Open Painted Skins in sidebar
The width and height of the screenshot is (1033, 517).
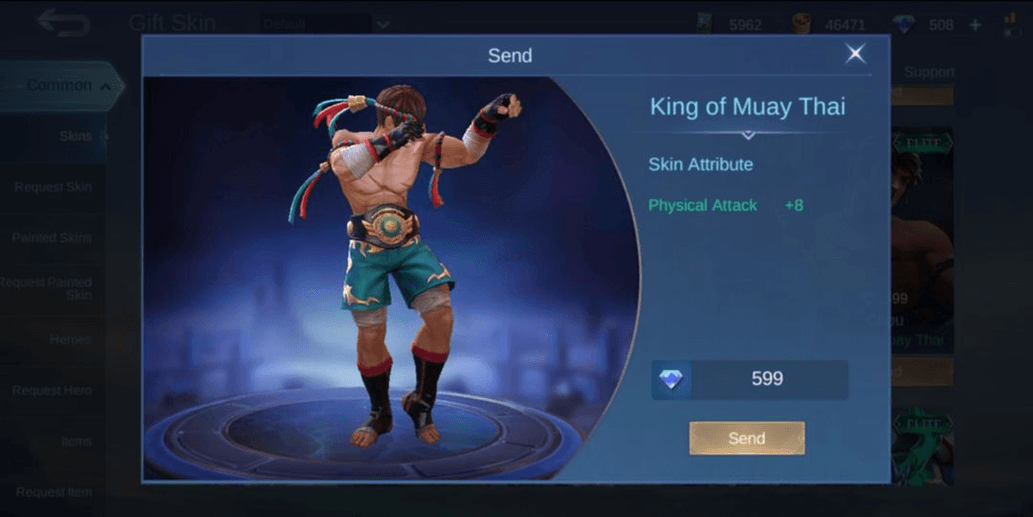click(51, 238)
